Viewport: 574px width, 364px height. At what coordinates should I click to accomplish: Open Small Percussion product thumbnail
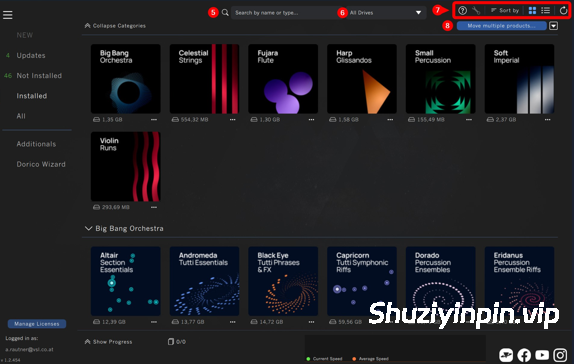(440, 79)
